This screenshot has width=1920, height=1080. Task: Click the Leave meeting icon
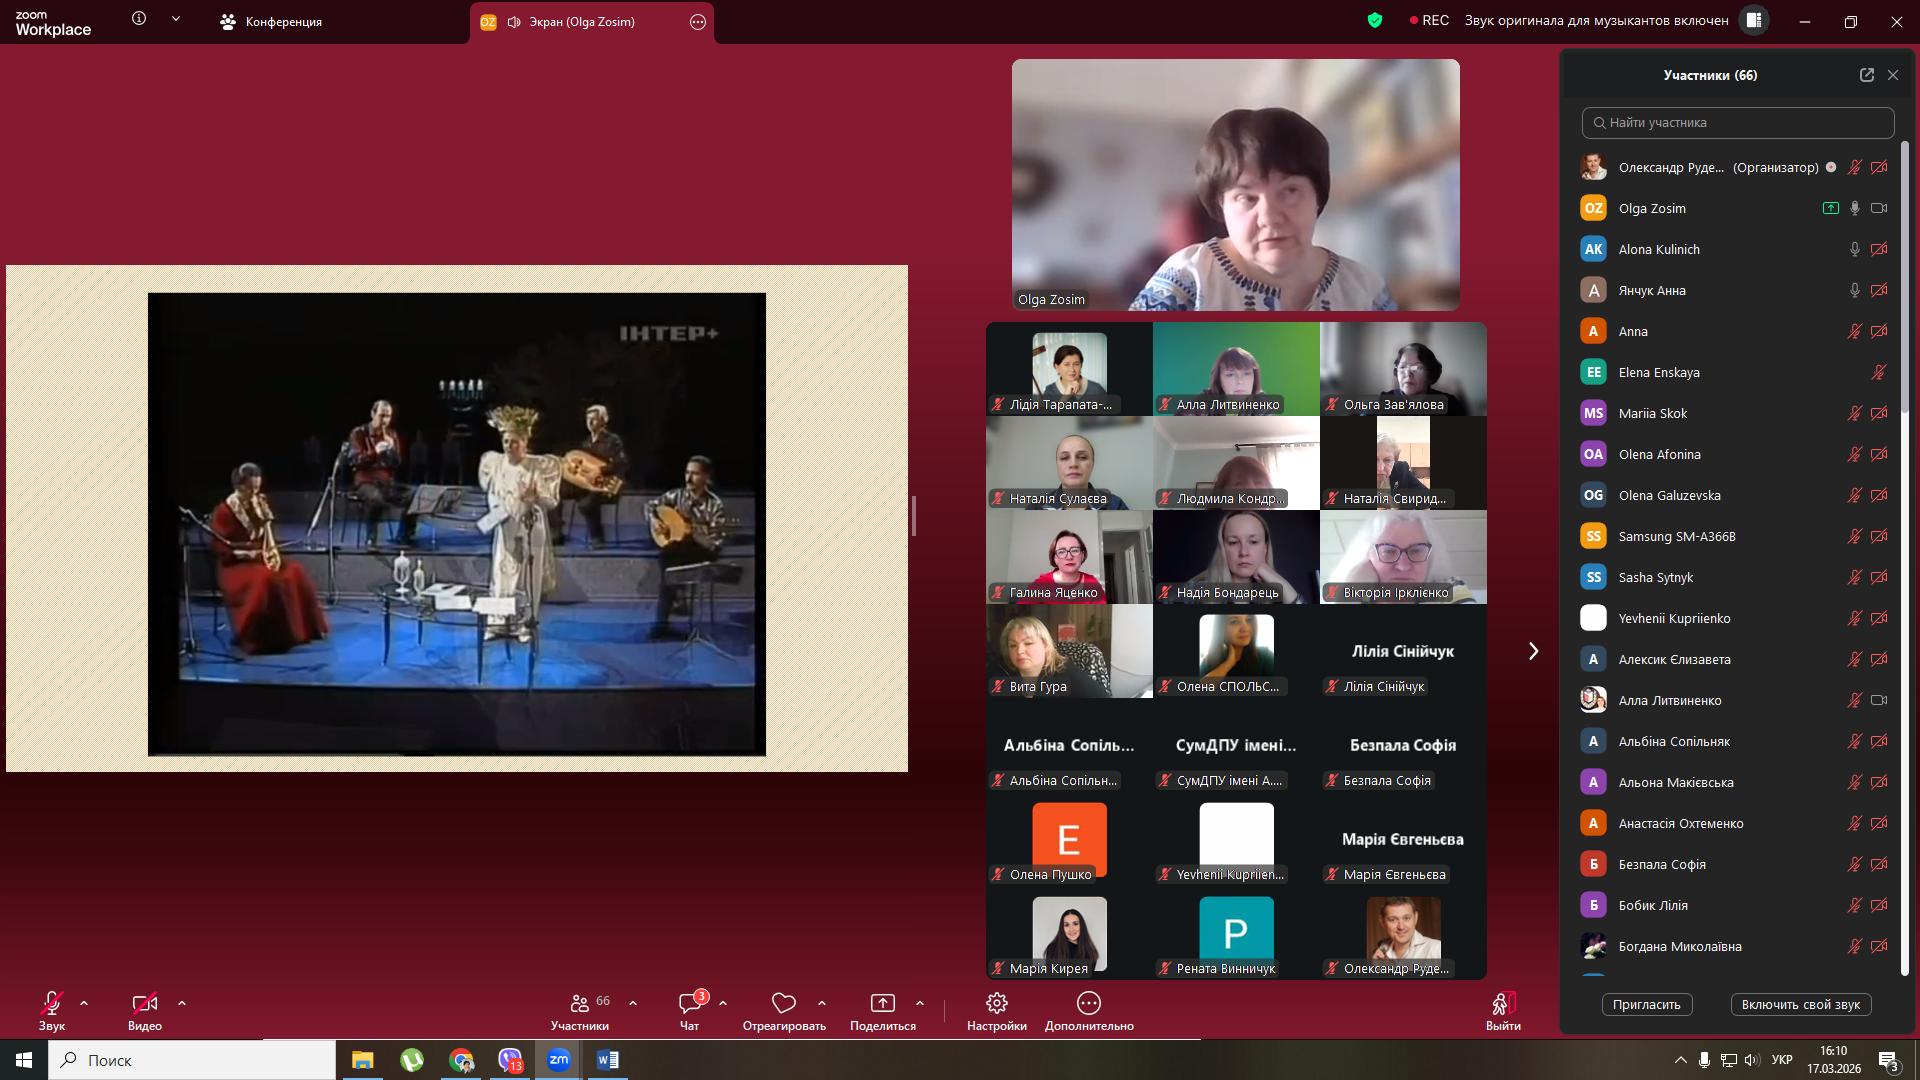tap(1502, 1003)
